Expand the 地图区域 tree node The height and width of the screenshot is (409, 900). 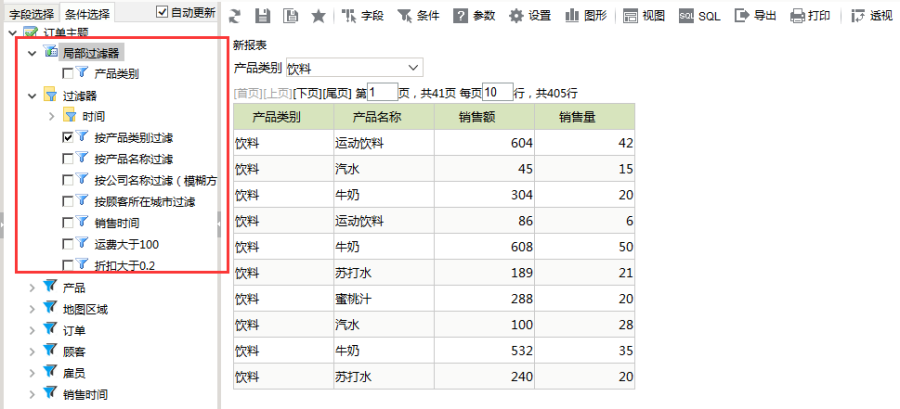(32, 309)
